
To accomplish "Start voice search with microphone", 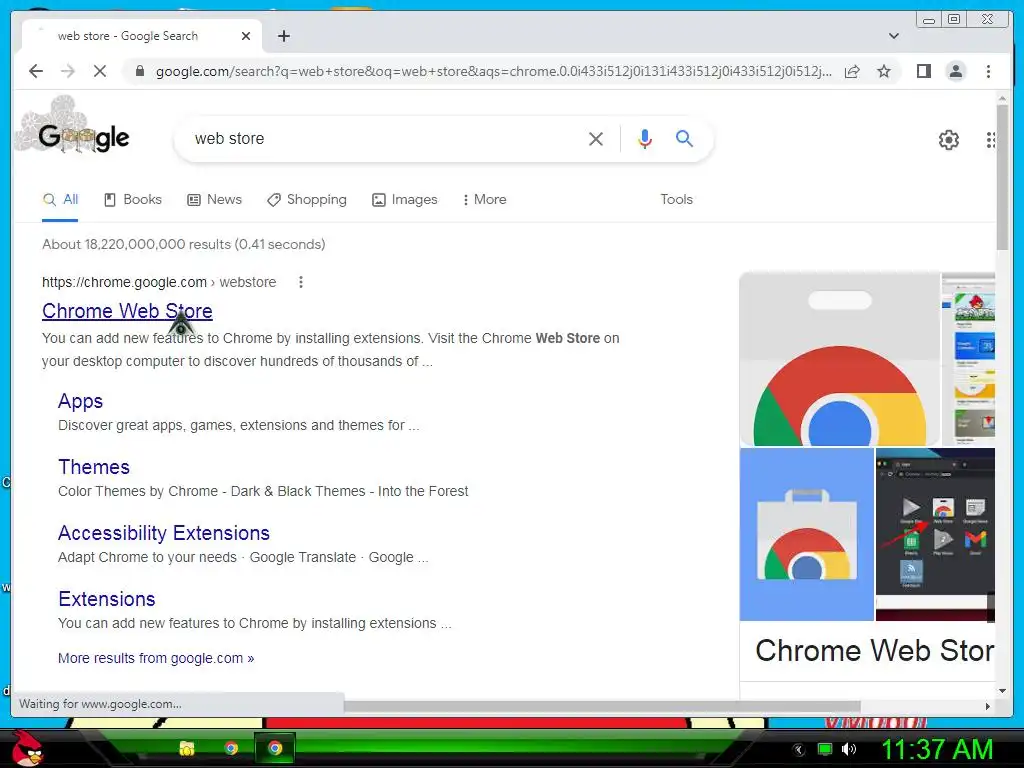I will click(x=645, y=138).
